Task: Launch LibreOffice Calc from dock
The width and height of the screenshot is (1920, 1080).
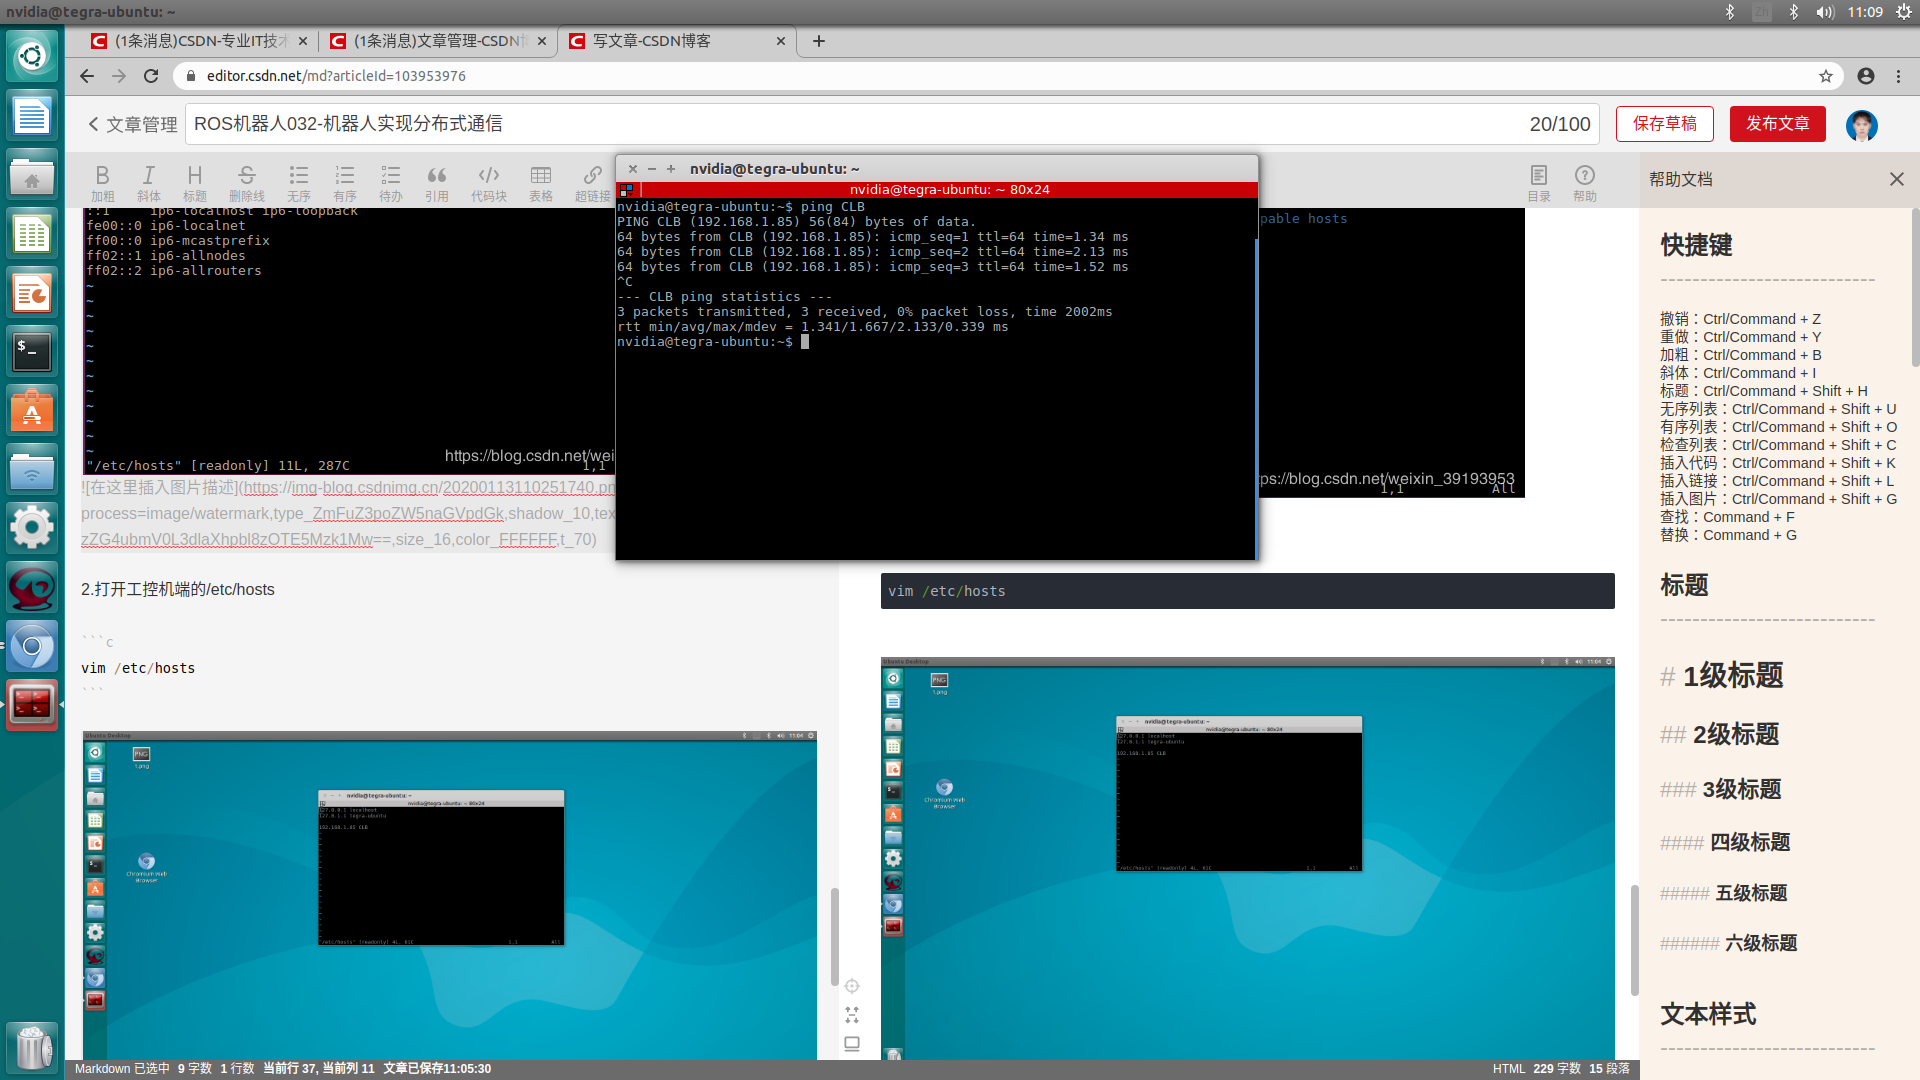Action: pos(32,235)
